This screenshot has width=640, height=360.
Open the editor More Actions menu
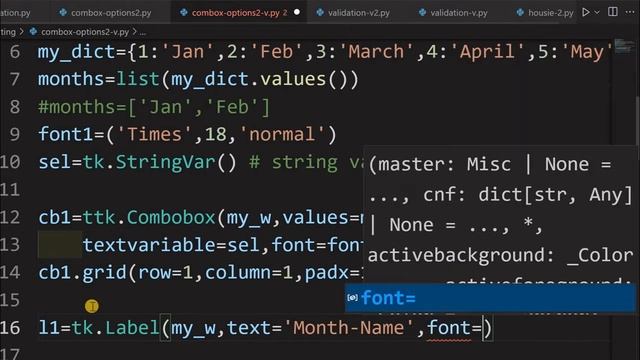(630, 12)
